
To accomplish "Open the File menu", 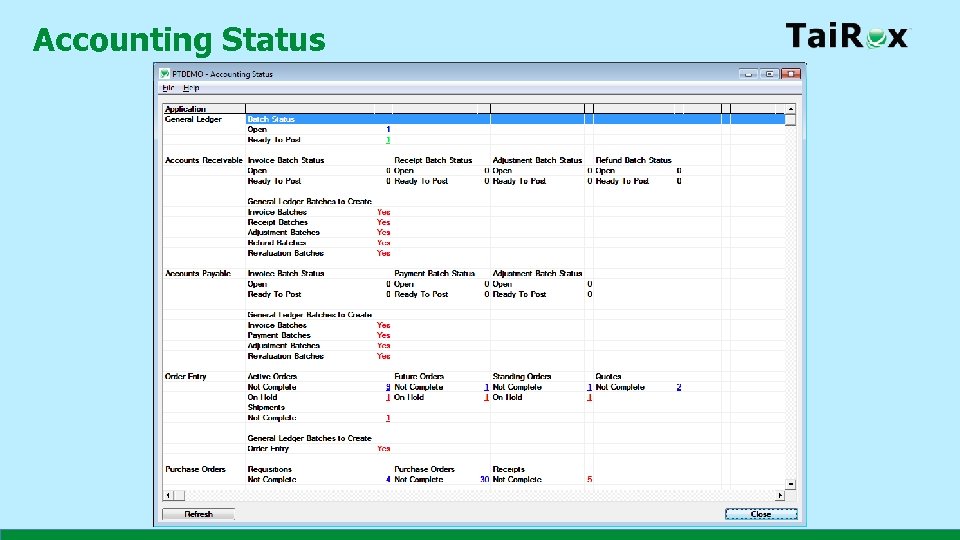I will coord(168,88).
